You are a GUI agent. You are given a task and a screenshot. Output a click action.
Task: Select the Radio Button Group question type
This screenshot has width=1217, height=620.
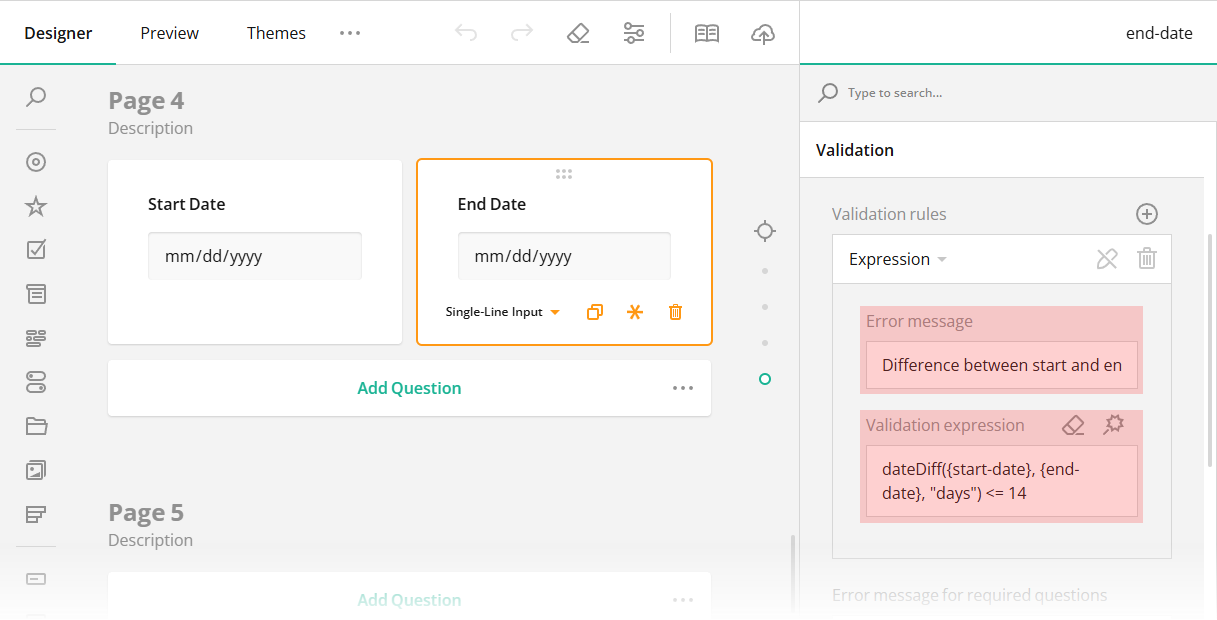[35, 161]
